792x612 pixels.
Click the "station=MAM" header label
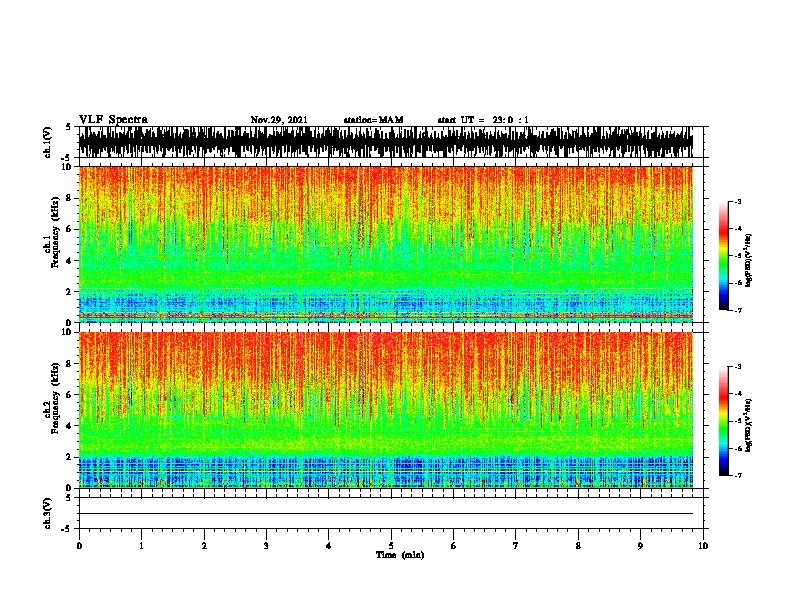point(373,120)
